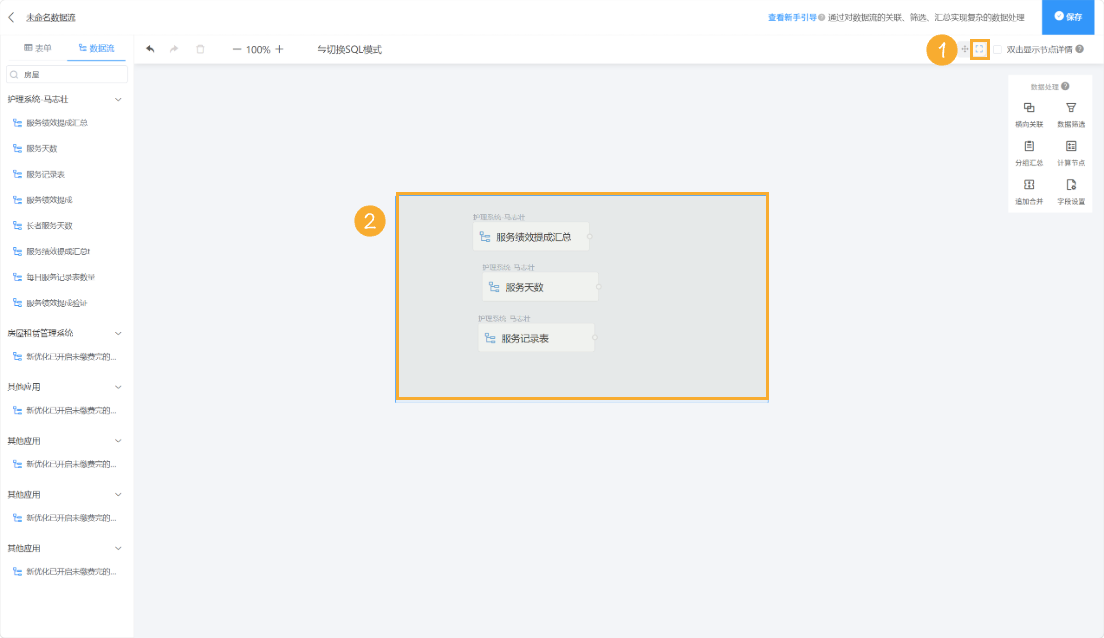Click the sidebar search field
This screenshot has width=1104, height=638.
(67, 74)
